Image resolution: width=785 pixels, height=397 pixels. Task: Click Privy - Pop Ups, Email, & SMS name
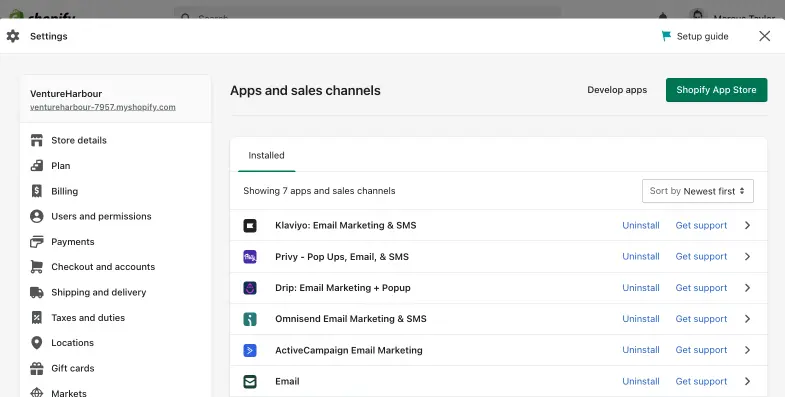coord(342,257)
